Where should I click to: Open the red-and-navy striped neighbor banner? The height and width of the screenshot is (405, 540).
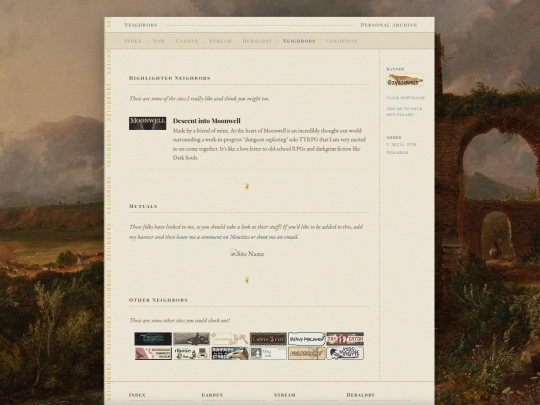coord(345,339)
